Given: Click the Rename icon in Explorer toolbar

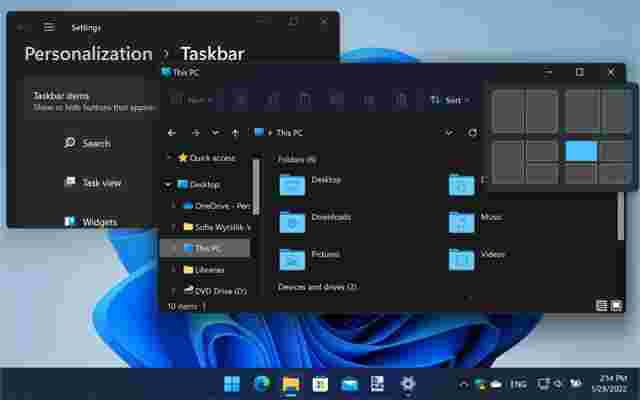Looking at the screenshot, I should [x=337, y=100].
